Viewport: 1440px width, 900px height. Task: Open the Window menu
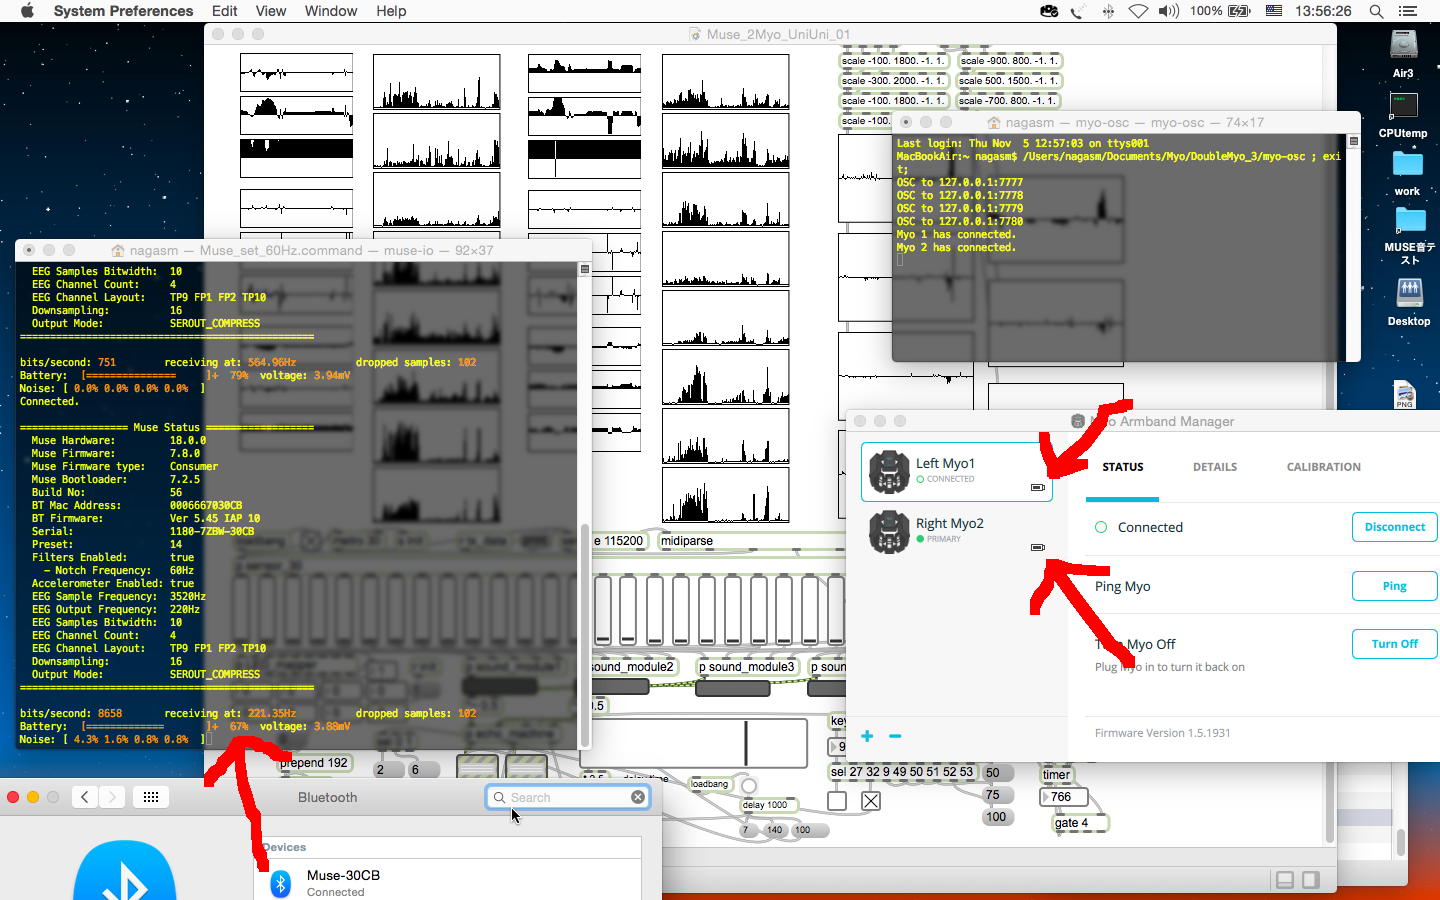coord(330,11)
